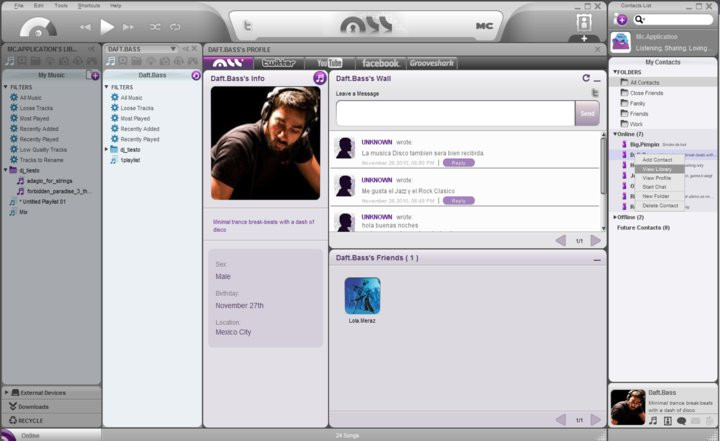Send the wall message with Send button
The height and width of the screenshot is (441, 720).
coord(587,113)
